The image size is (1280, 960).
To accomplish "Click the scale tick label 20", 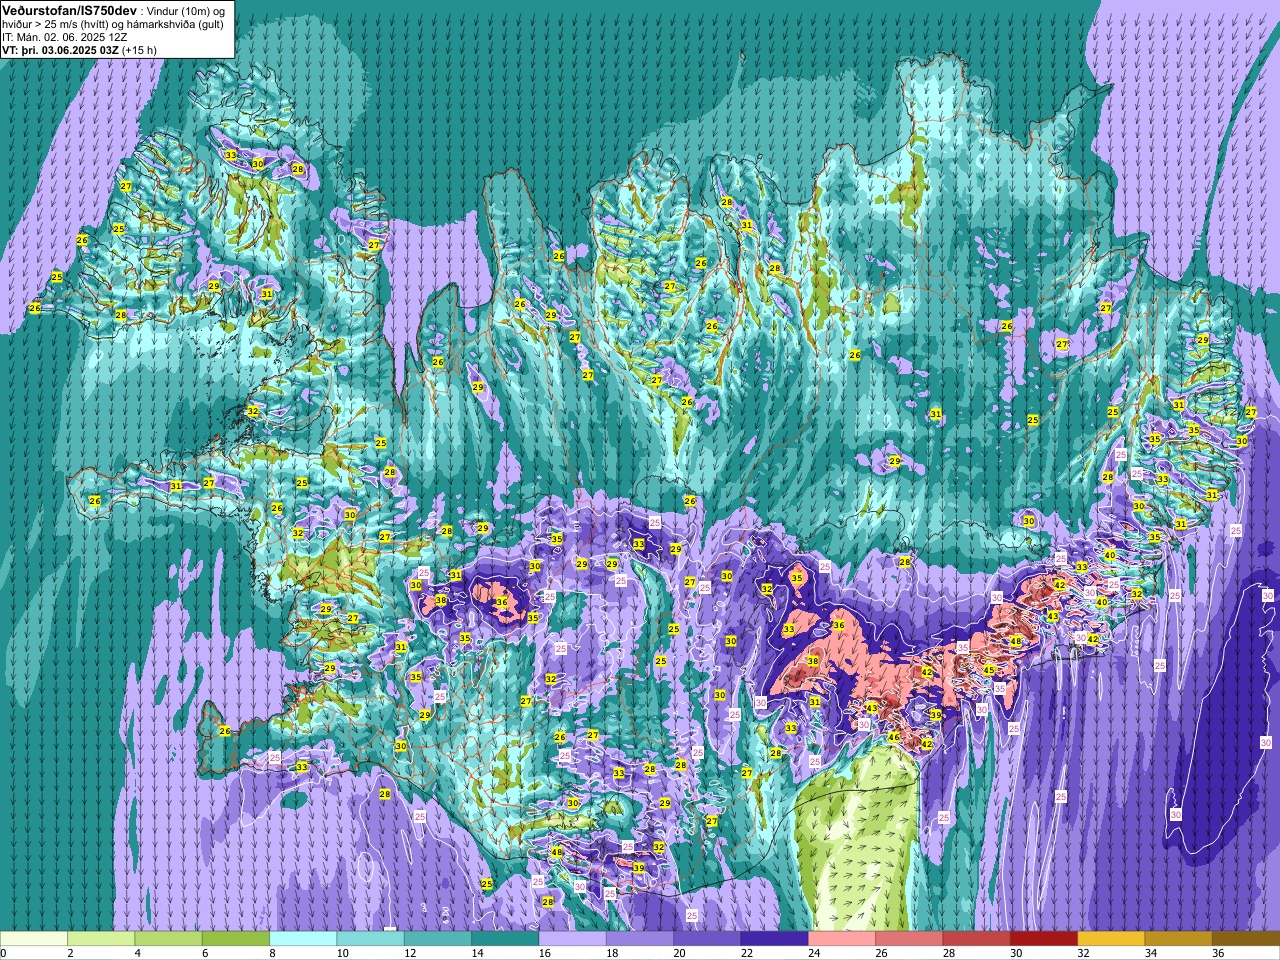I will click(x=678, y=953).
